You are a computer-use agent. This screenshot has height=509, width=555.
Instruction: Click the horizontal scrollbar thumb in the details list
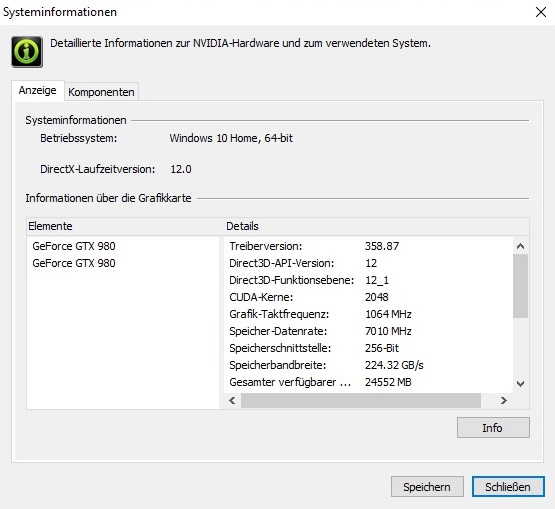coord(361,400)
